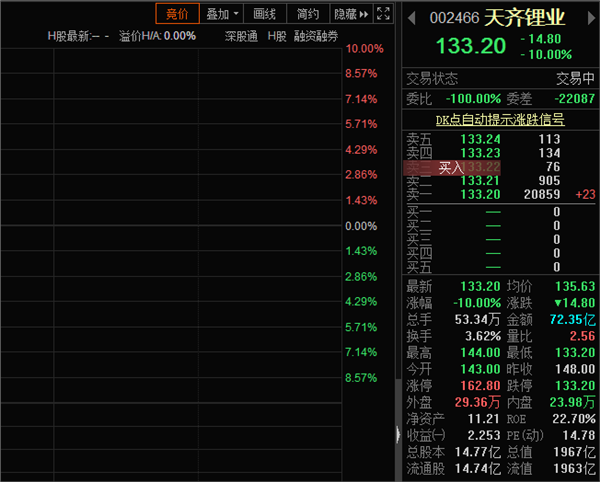This screenshot has height=482, width=600.
Task: Click the 委差 value -22087
Action: [575, 99]
